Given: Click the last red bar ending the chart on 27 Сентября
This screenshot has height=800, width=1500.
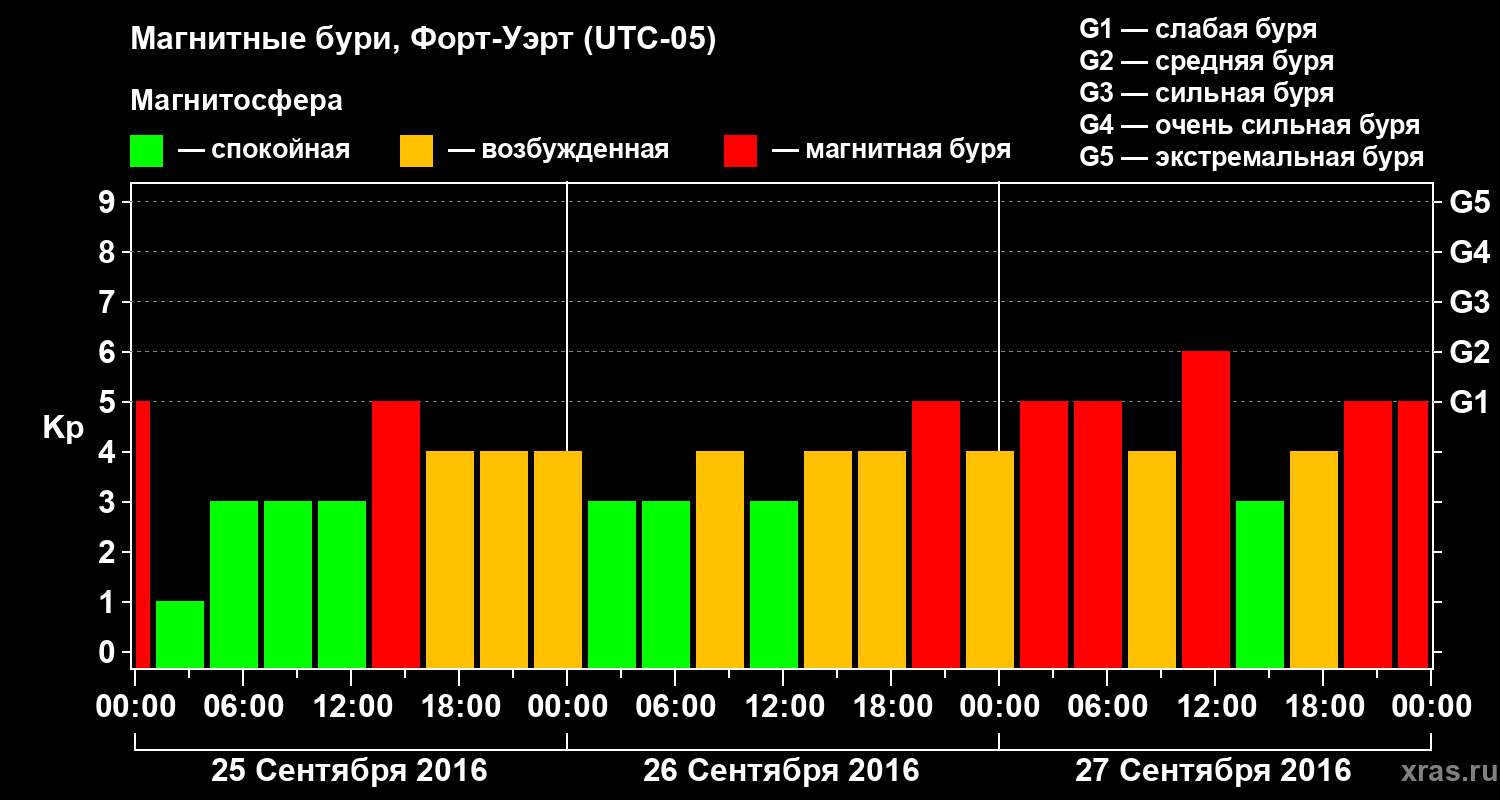Looking at the screenshot, I should [1414, 534].
